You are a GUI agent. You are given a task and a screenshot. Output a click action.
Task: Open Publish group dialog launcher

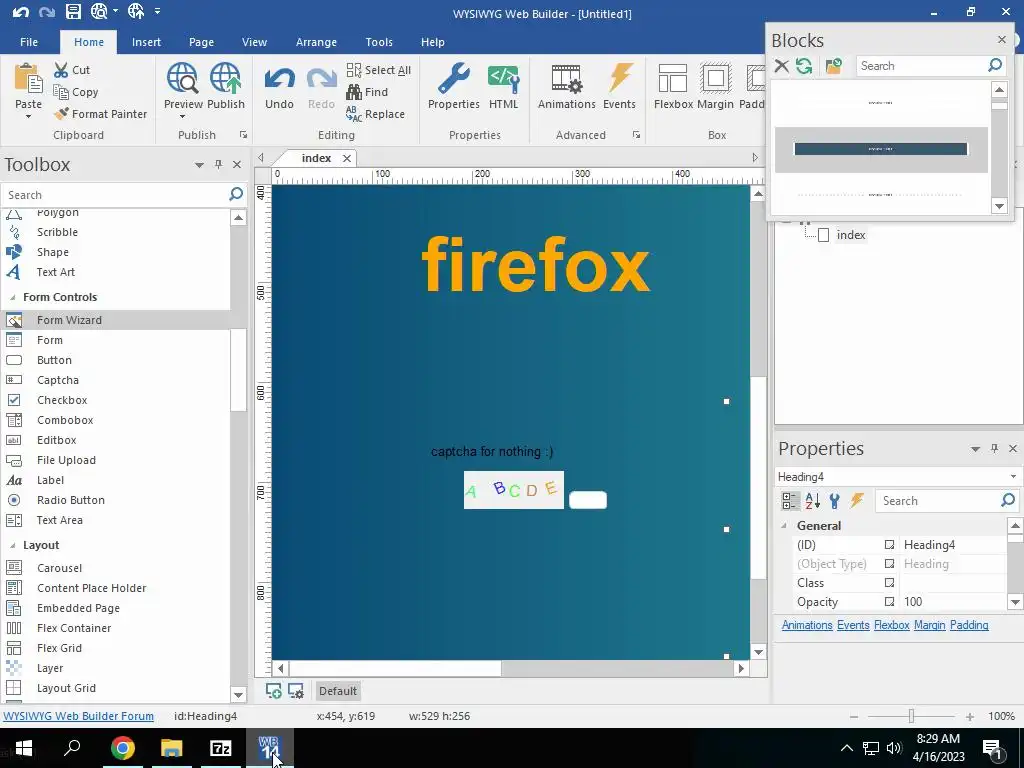(244, 135)
